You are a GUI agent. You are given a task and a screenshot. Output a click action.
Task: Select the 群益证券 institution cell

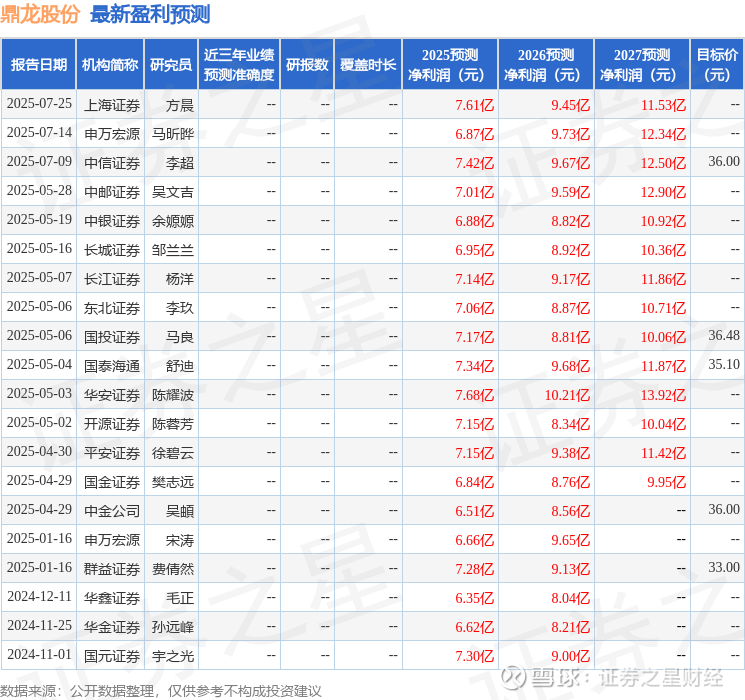(x=112, y=569)
